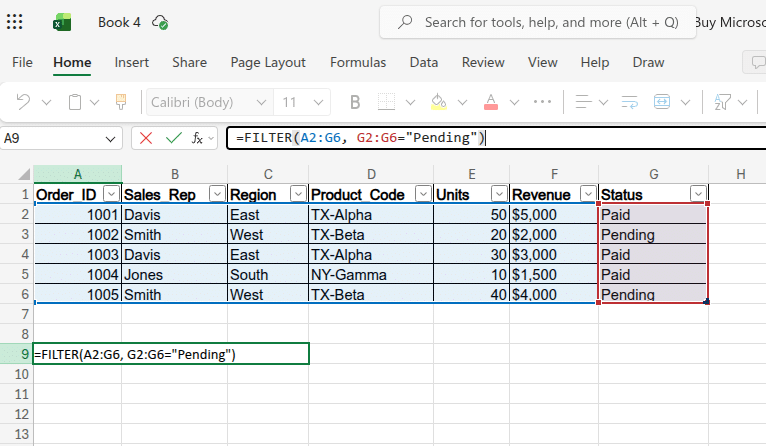Click the Format Painter icon

point(121,102)
